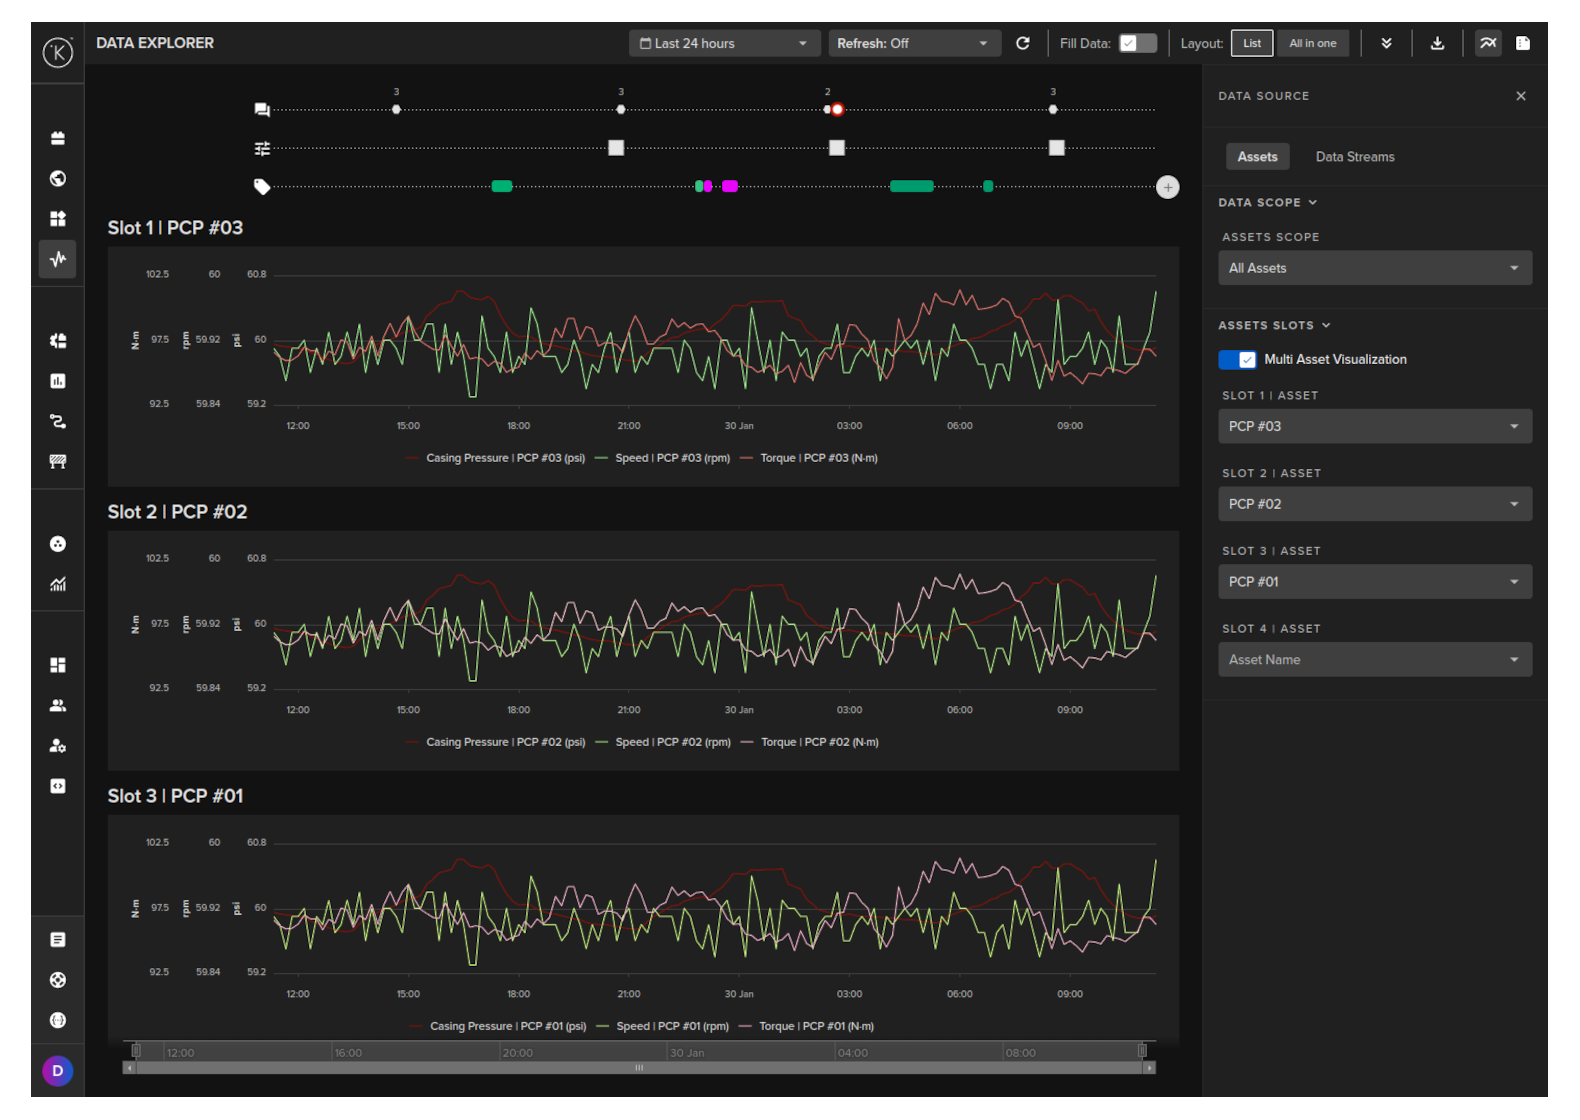Toggle the chart overlay icon in toolbar

[1488, 43]
